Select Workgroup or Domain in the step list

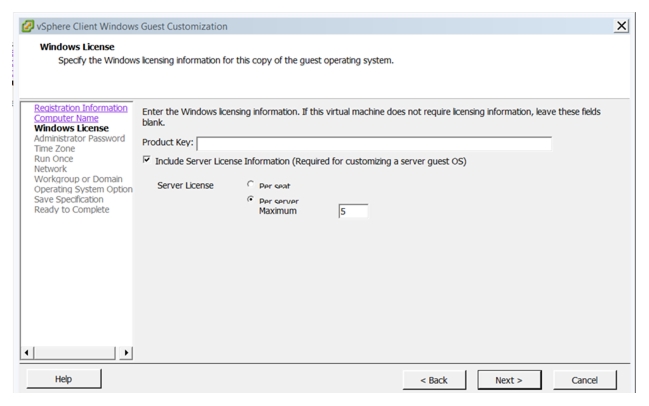tap(78, 179)
